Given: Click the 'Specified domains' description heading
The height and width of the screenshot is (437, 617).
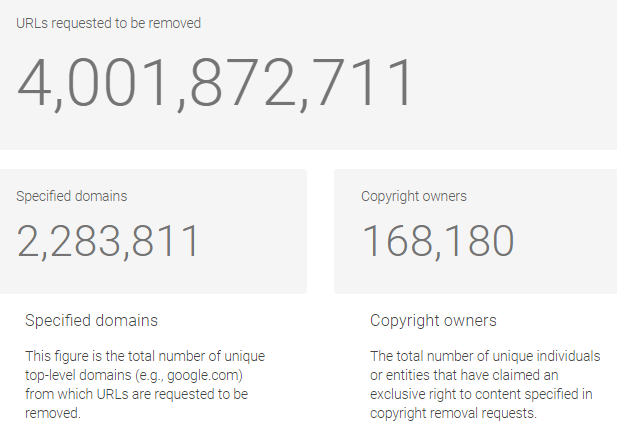Looking at the screenshot, I should (x=91, y=321).
